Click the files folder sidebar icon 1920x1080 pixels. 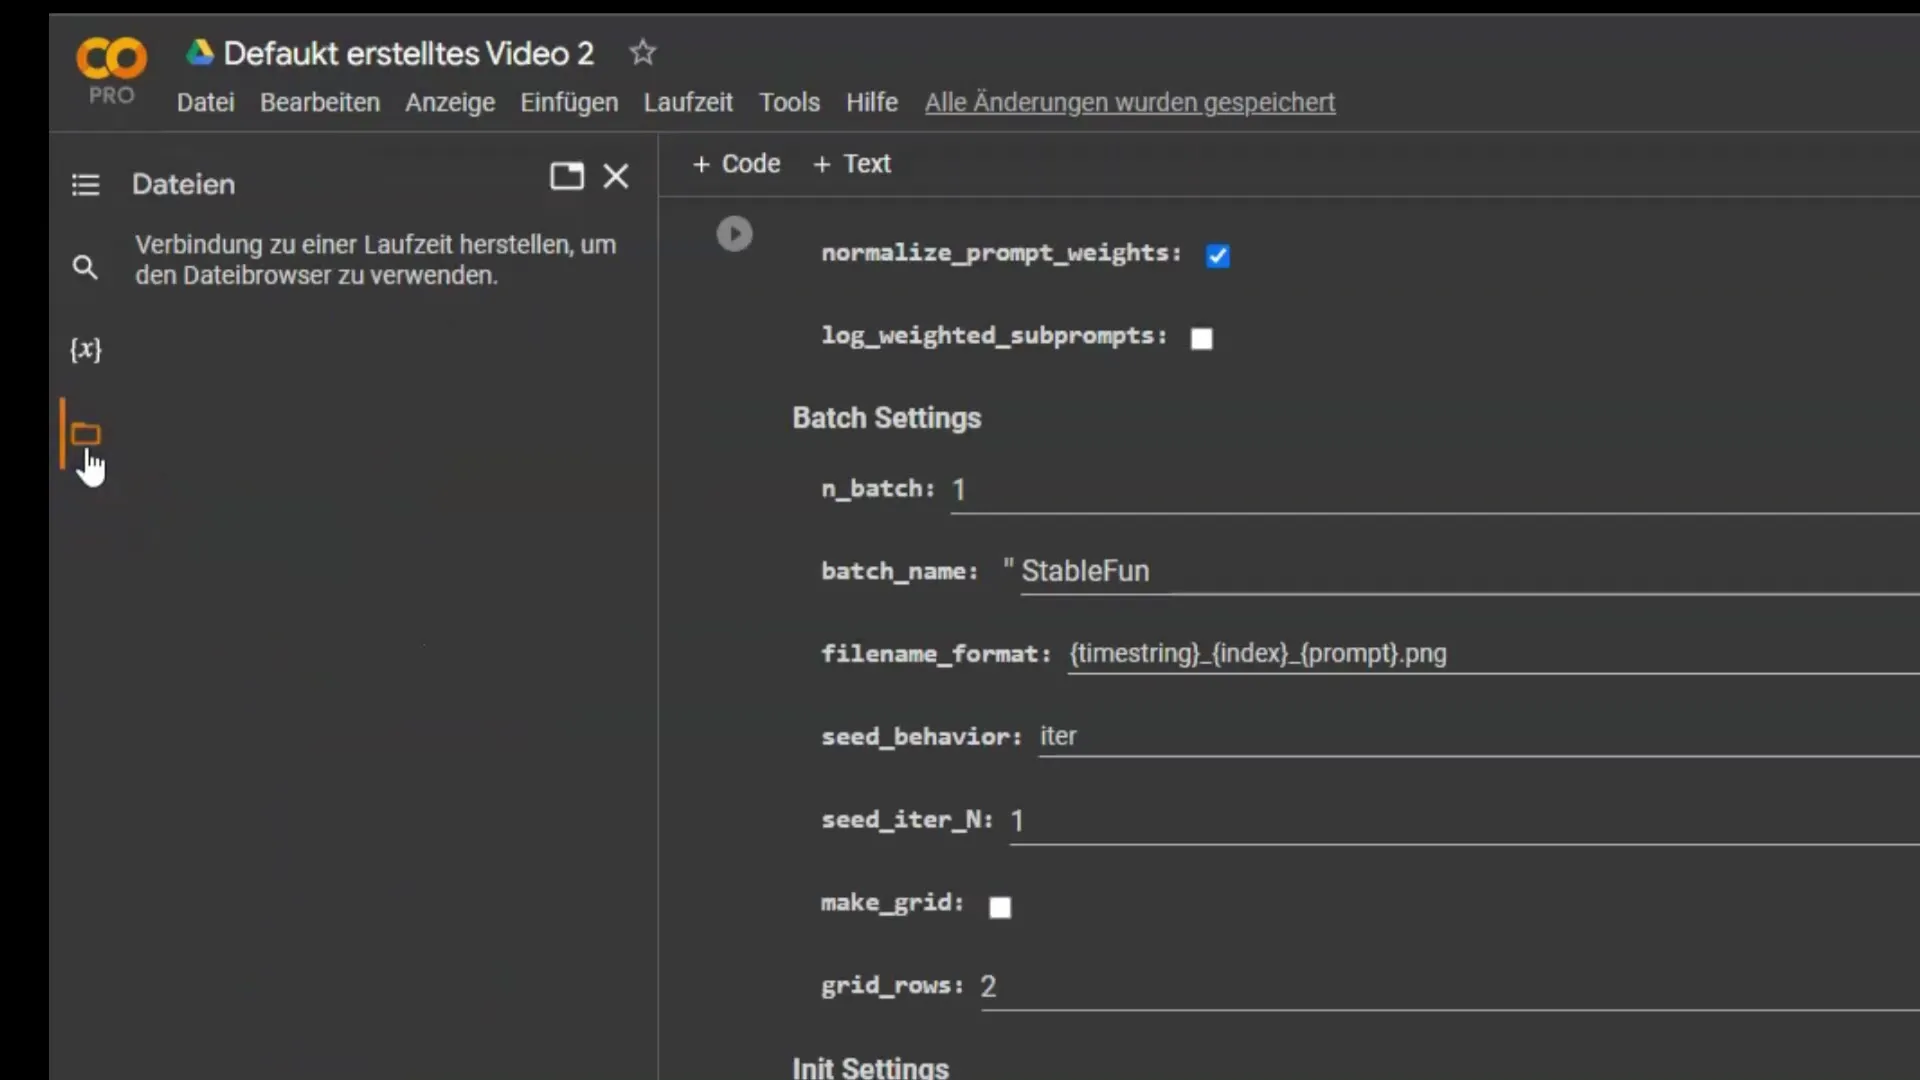pyautogui.click(x=86, y=434)
